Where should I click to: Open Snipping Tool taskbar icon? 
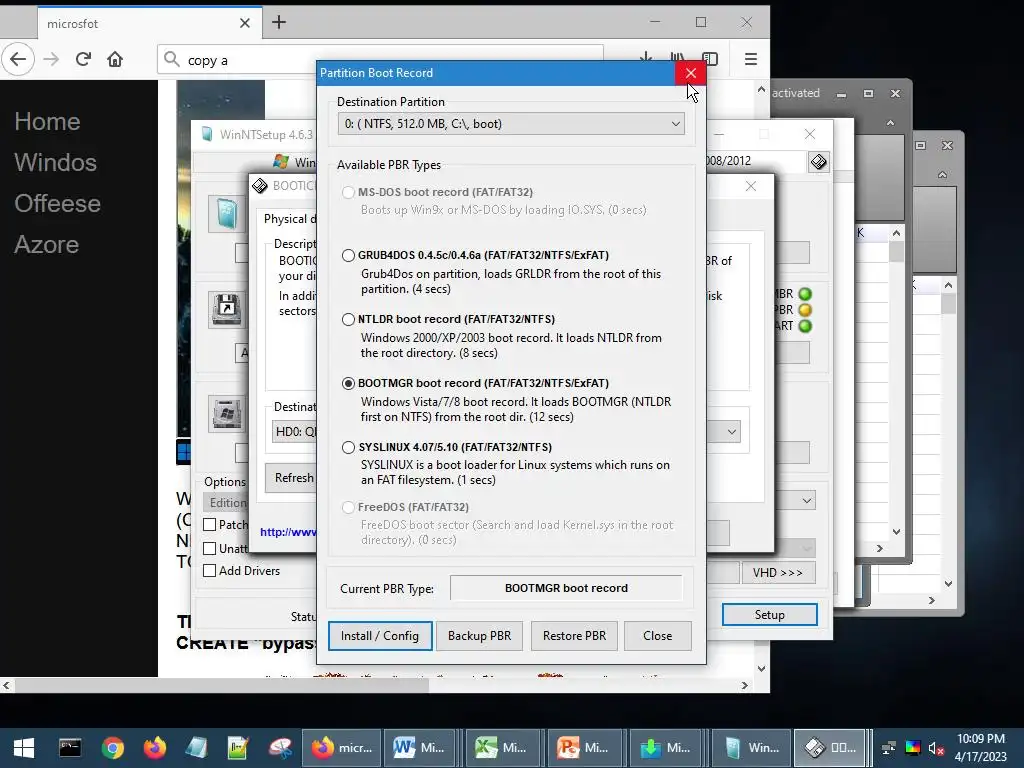pyautogui.click(x=280, y=748)
